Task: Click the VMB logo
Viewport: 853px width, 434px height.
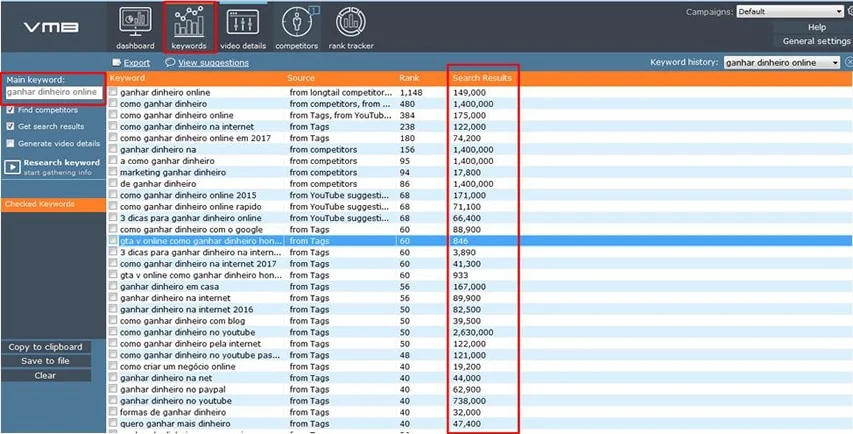Action: 50,26
